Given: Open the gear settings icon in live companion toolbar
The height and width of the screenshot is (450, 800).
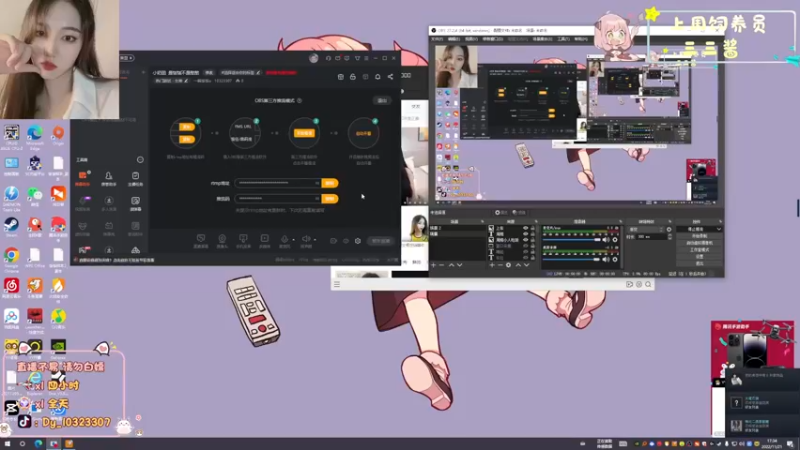Looking at the screenshot, I should pos(358,241).
